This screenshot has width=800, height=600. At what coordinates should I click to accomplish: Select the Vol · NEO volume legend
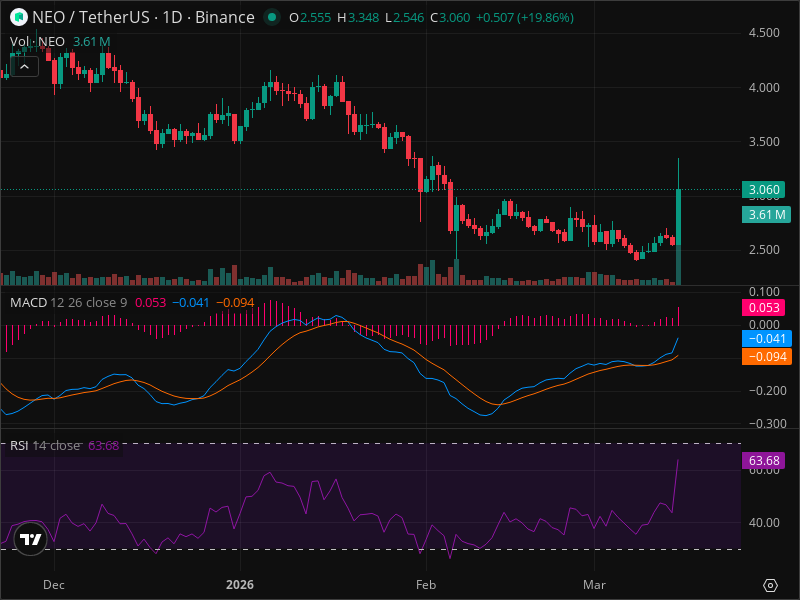coord(37,42)
